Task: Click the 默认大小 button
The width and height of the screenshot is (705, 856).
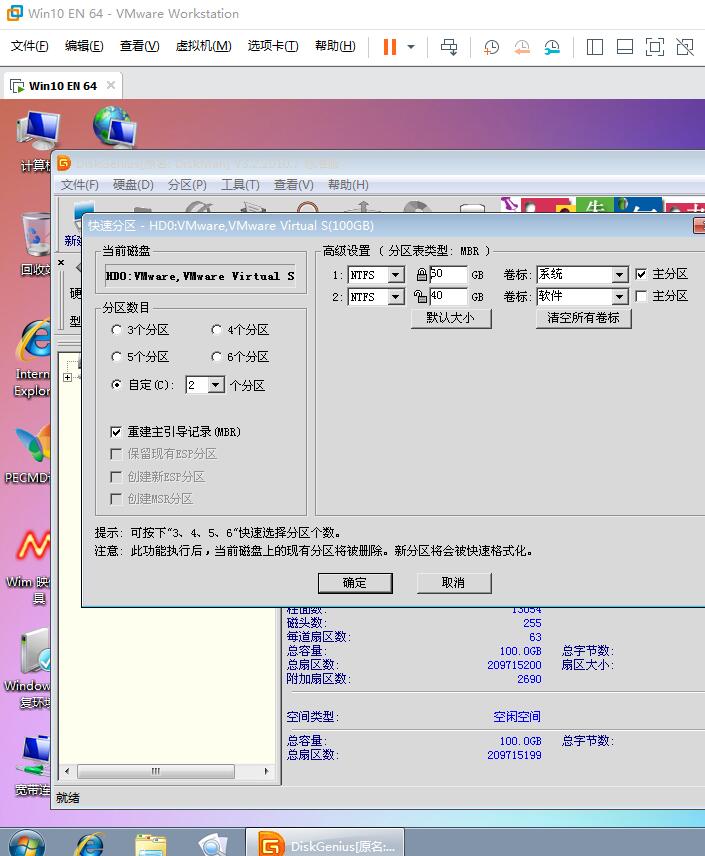Action: click(451, 318)
